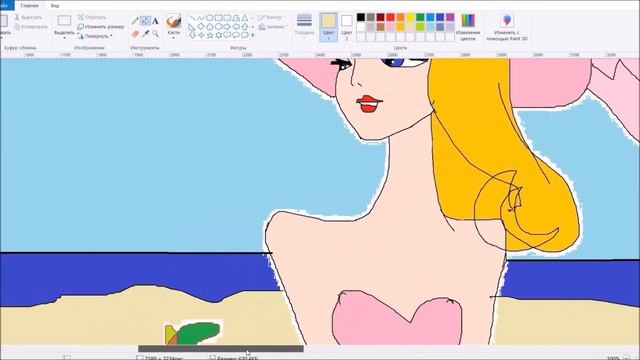Expand the Кисти brushes dropdown arrow
640x360 pixels.
point(173,38)
